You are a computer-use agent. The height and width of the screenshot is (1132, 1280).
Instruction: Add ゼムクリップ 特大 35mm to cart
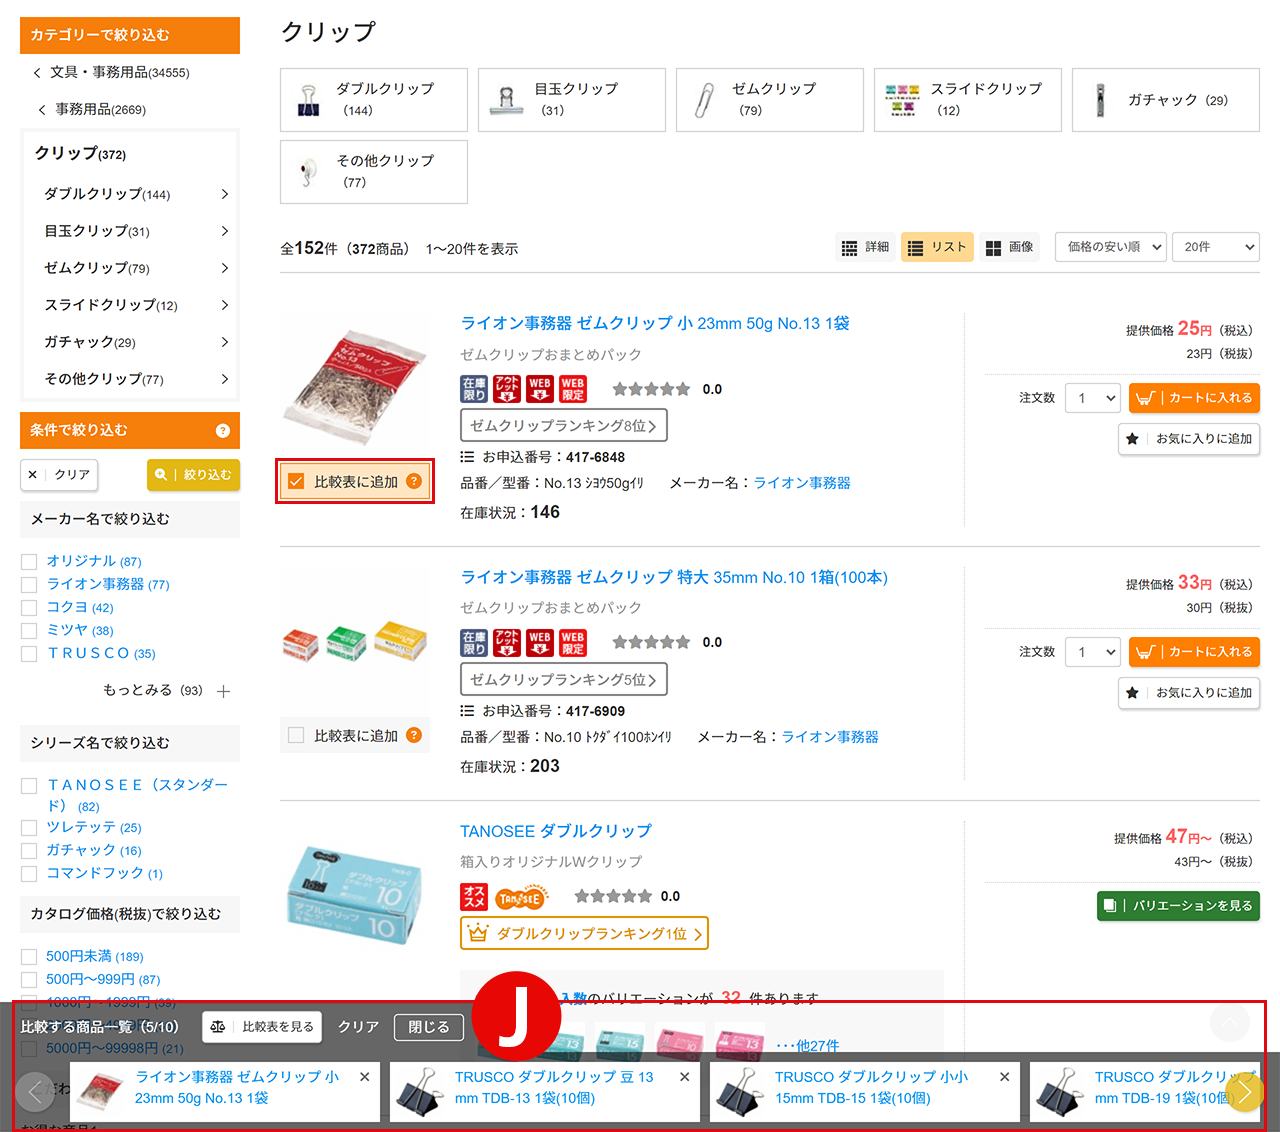pyautogui.click(x=1194, y=652)
